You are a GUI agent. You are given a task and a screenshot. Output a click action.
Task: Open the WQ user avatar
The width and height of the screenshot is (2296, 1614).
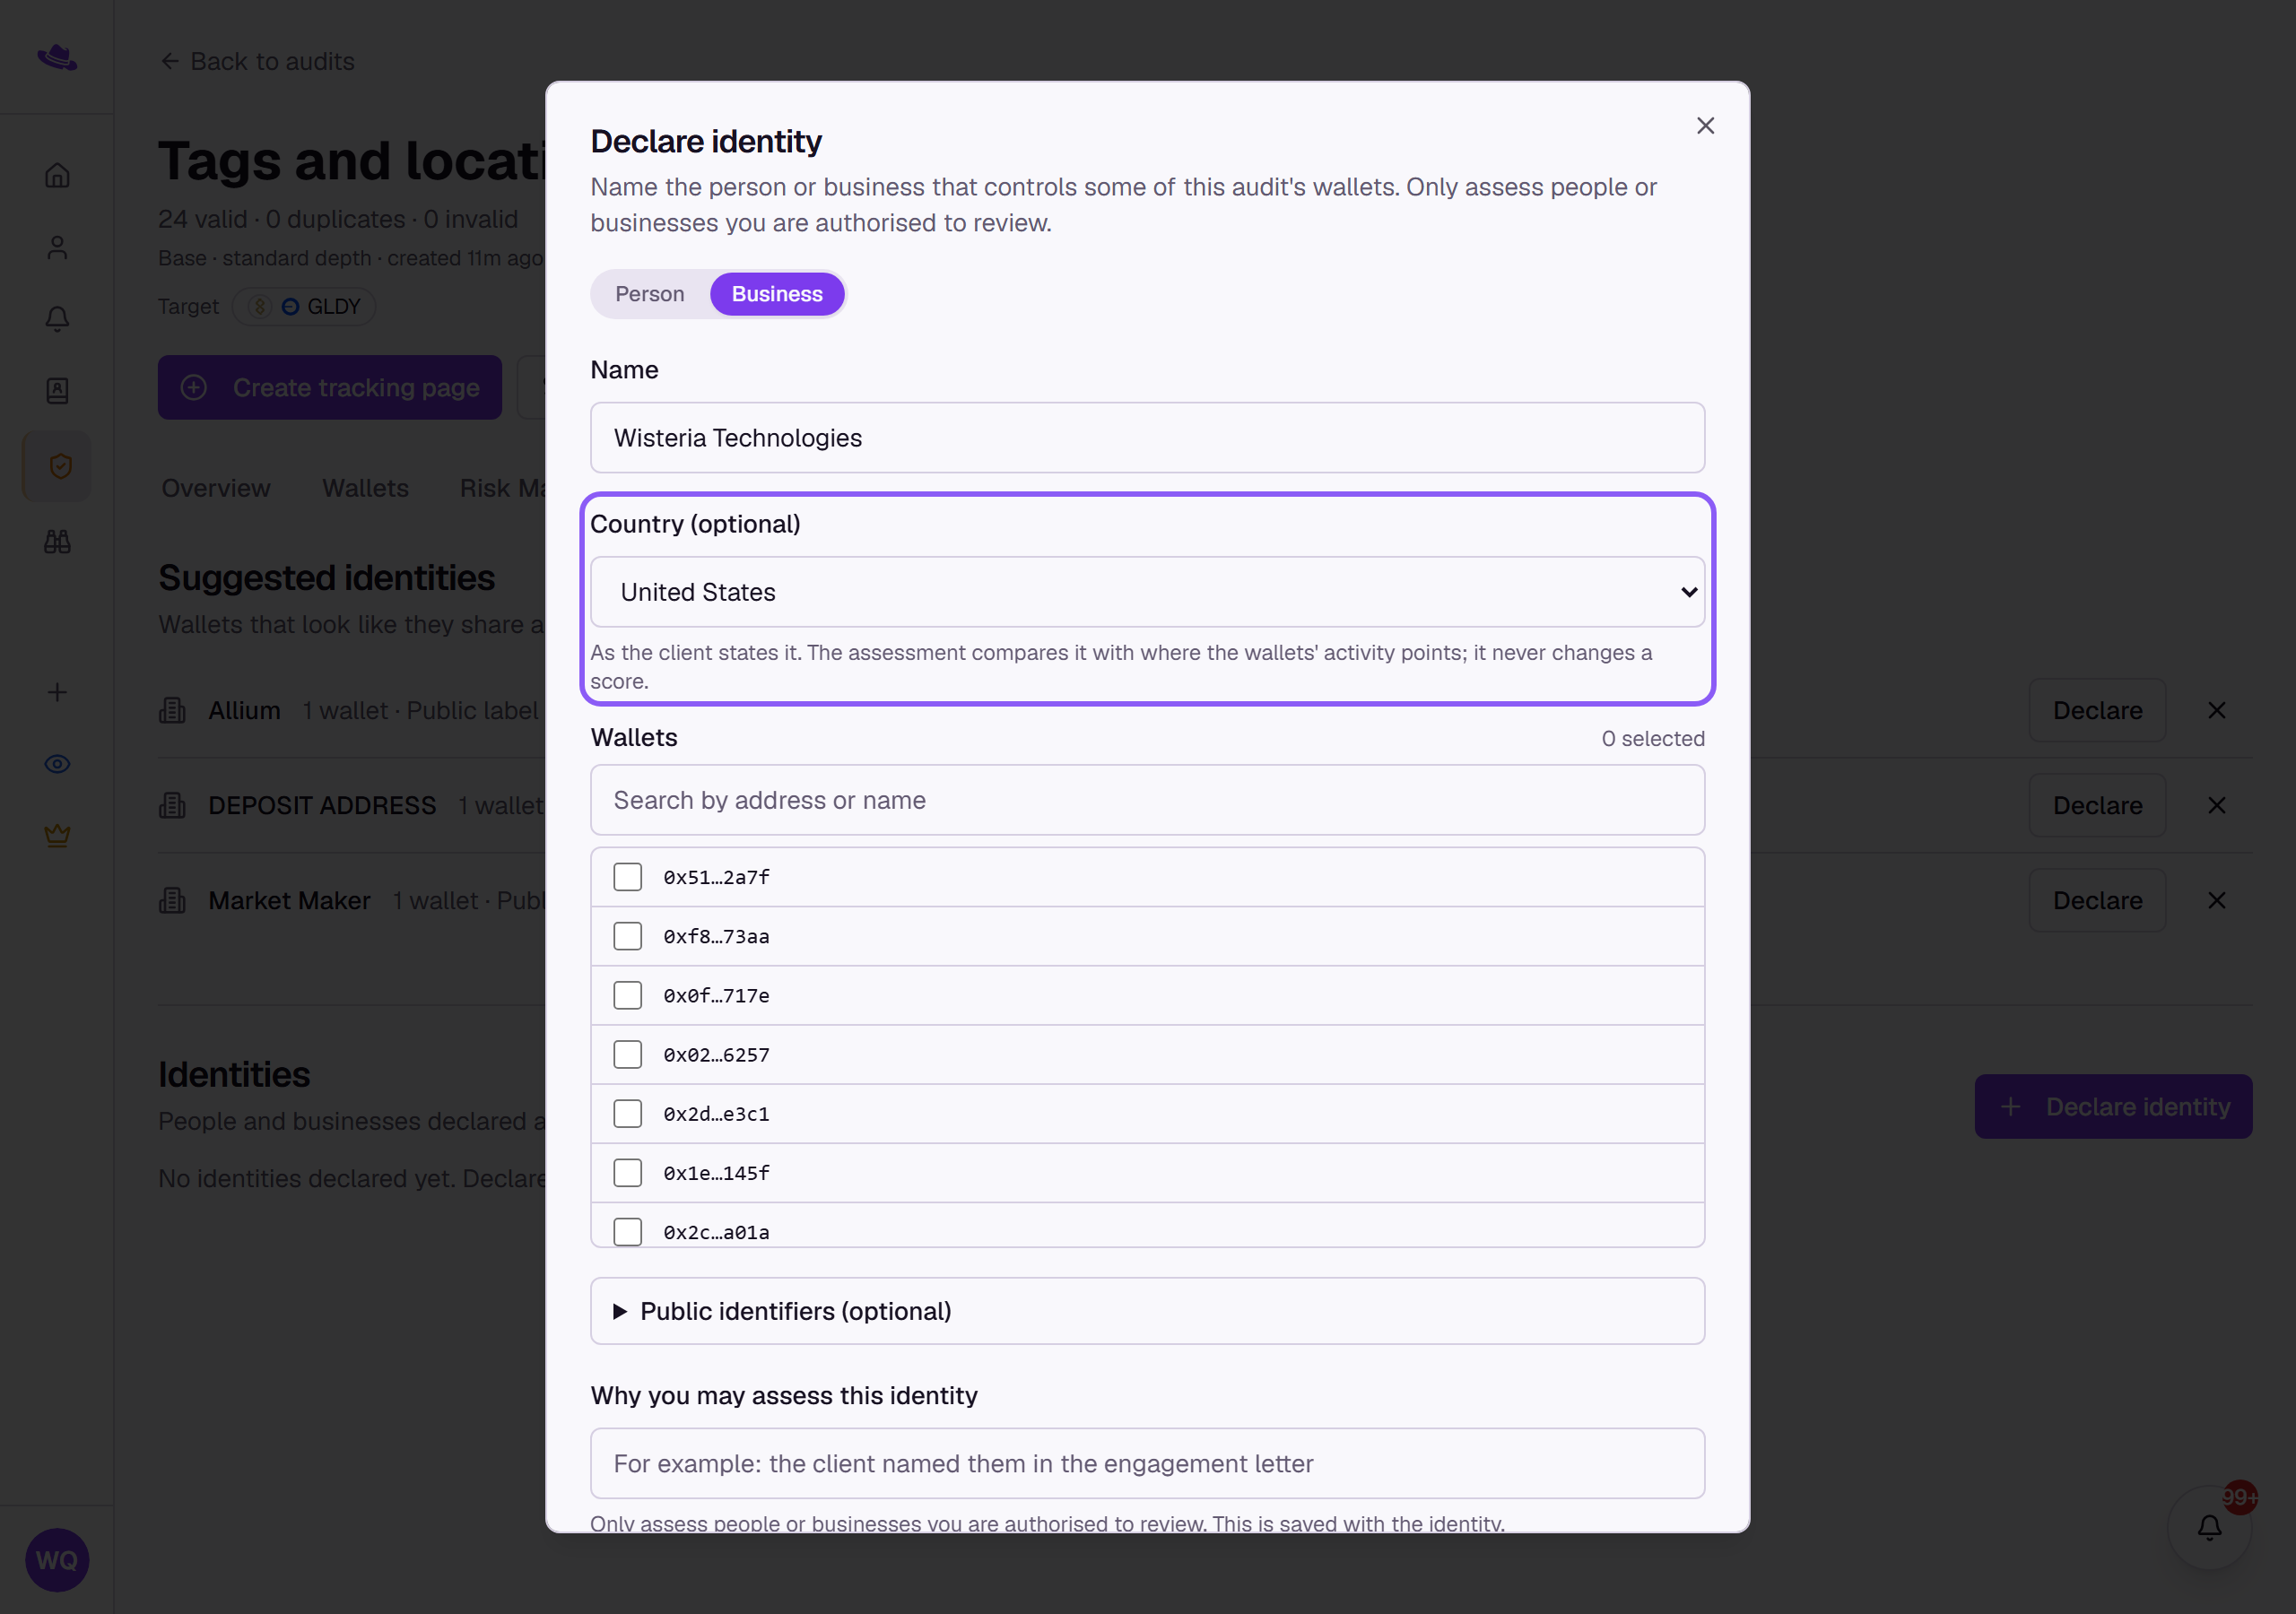tap(57, 1560)
